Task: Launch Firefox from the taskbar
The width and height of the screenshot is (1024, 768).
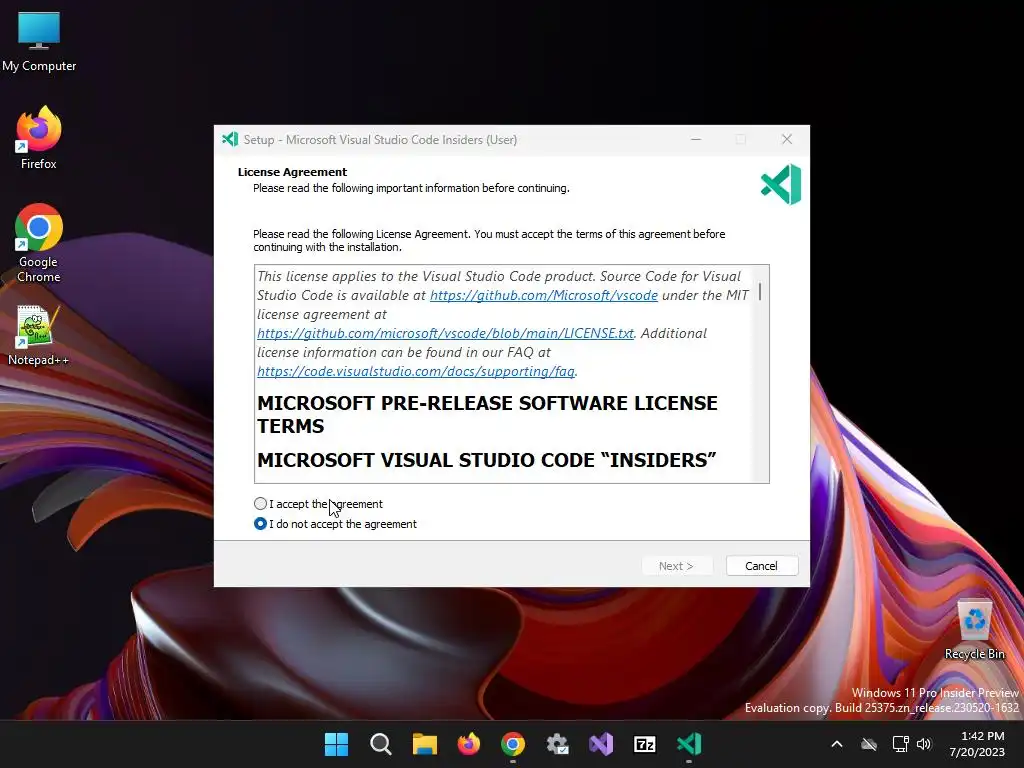Action: (468, 744)
